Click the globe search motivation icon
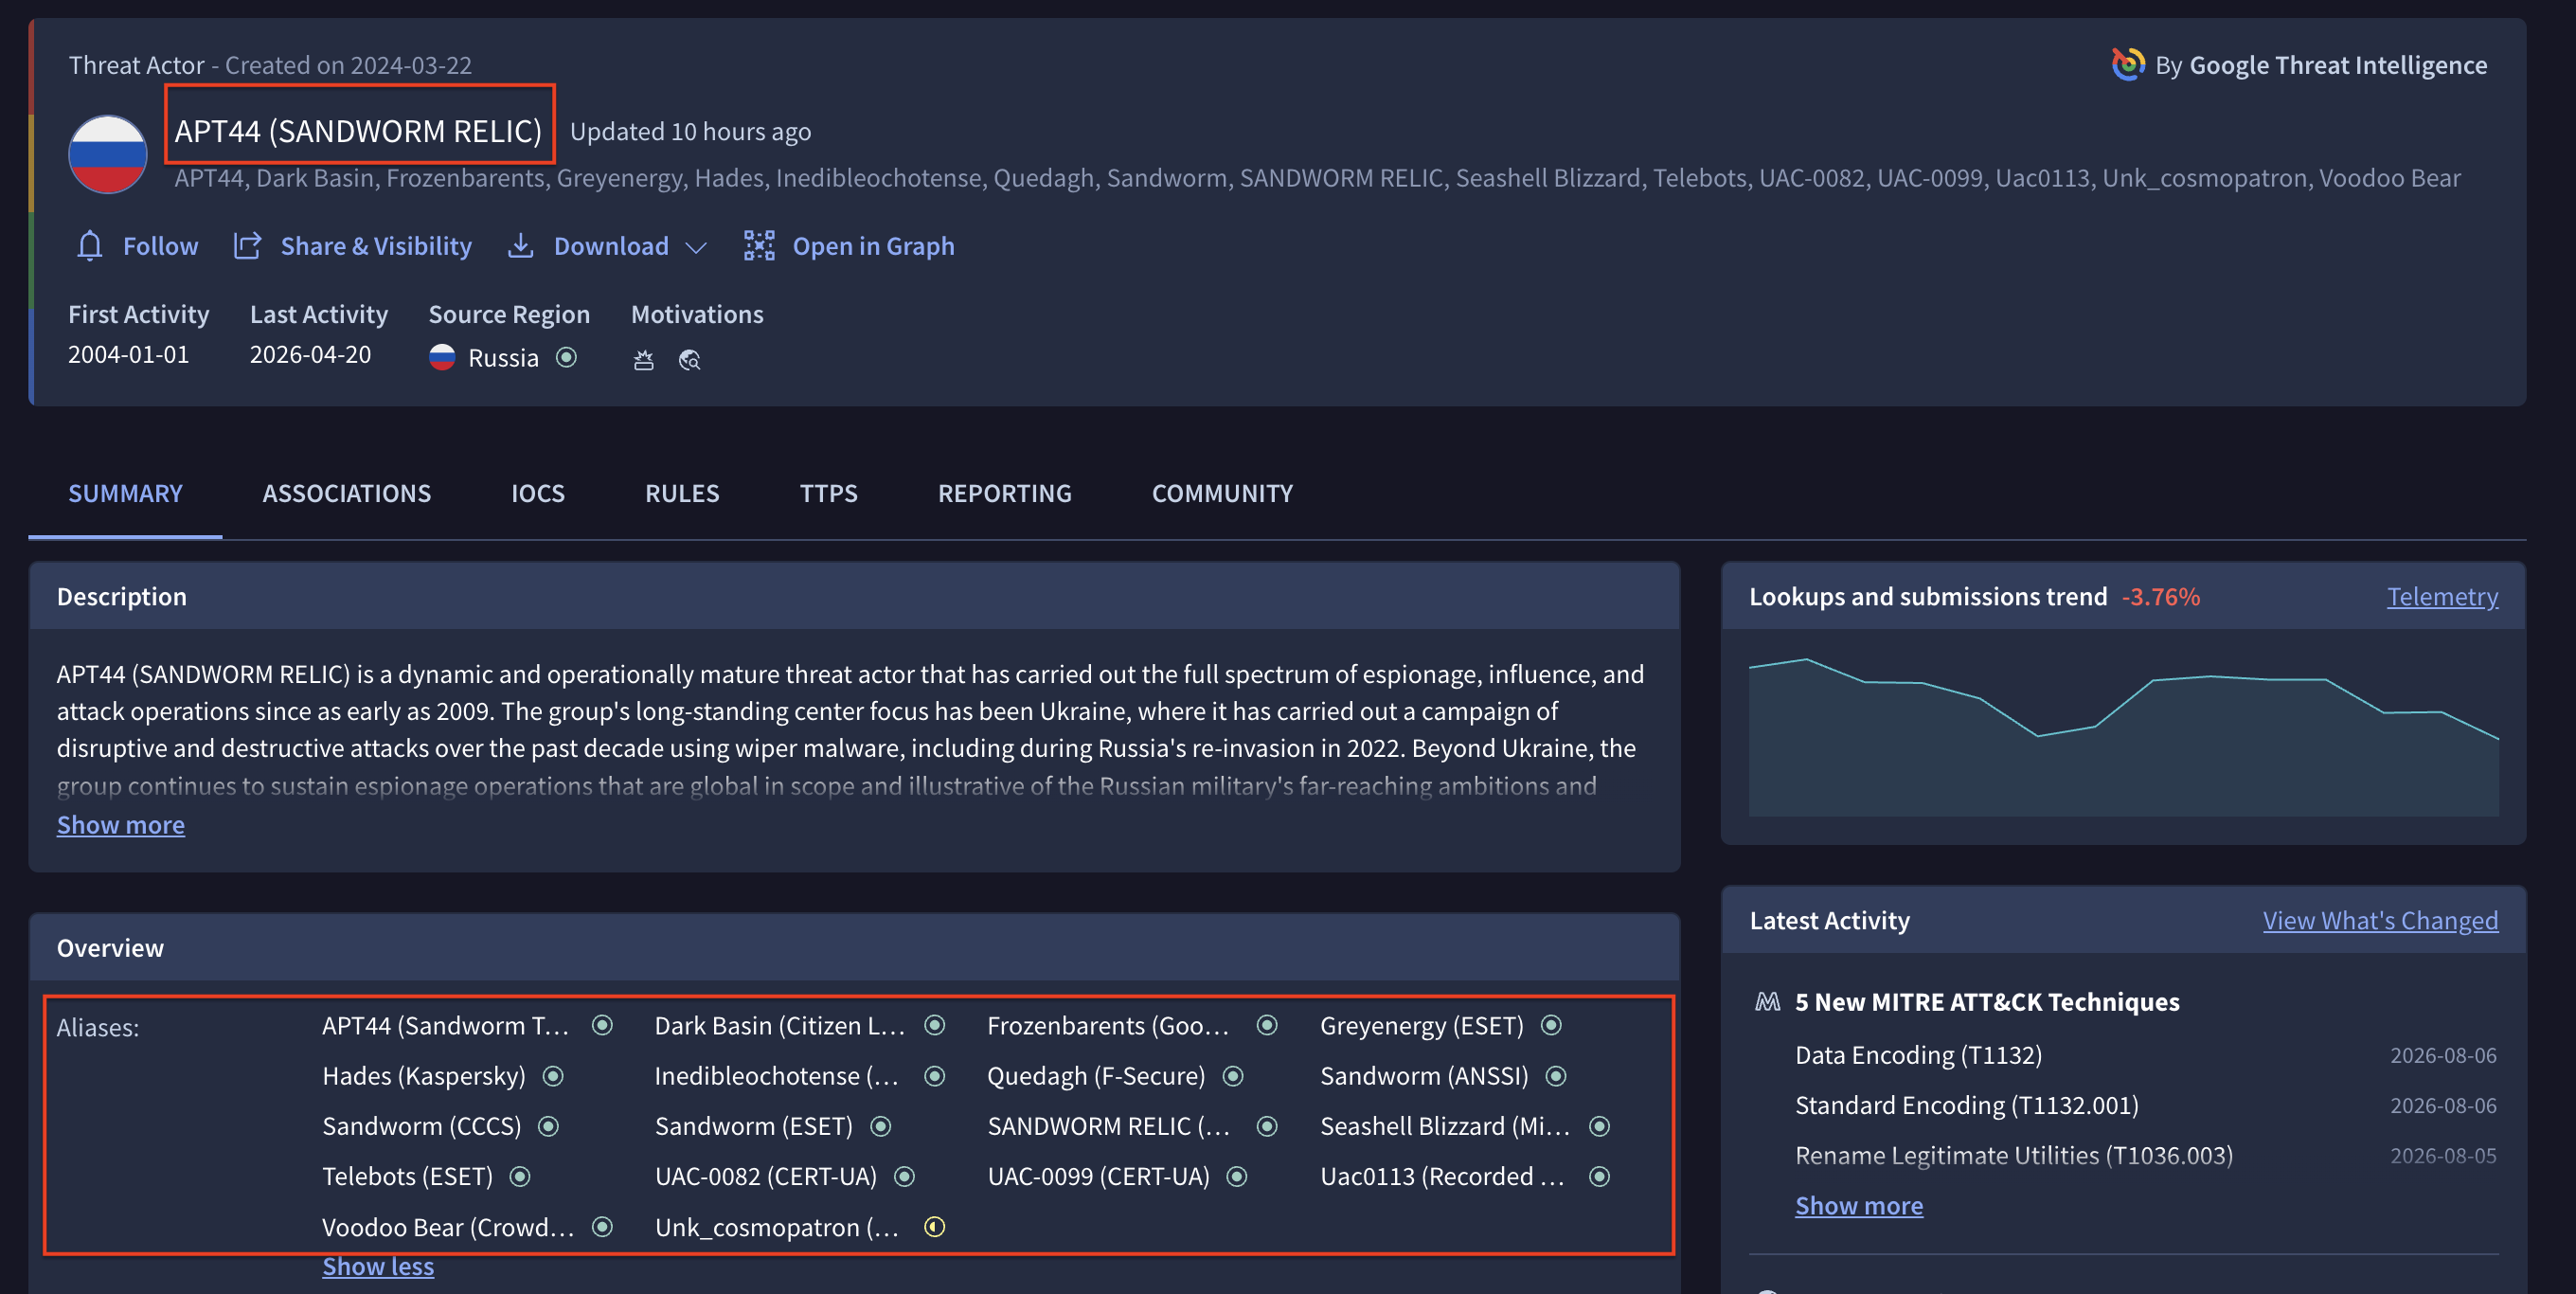Screen dimensions: 2576x1294 coord(689,359)
